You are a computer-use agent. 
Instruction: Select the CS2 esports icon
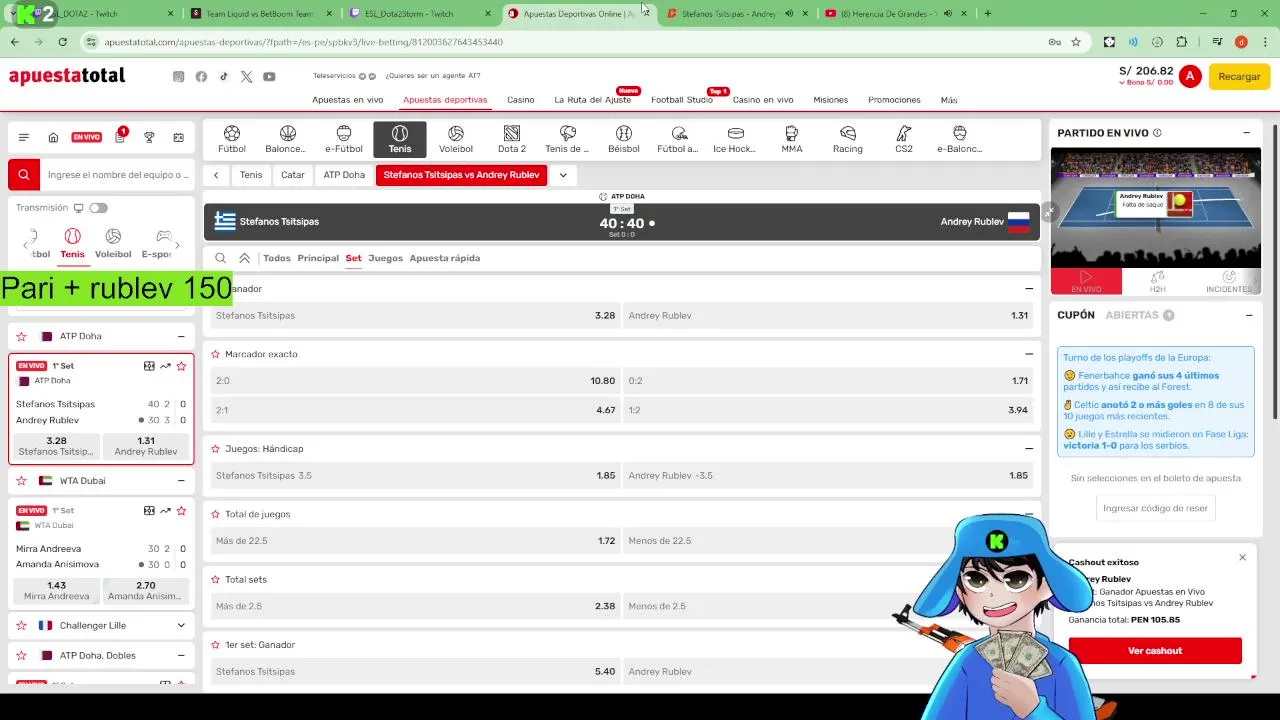pyautogui.click(x=904, y=139)
